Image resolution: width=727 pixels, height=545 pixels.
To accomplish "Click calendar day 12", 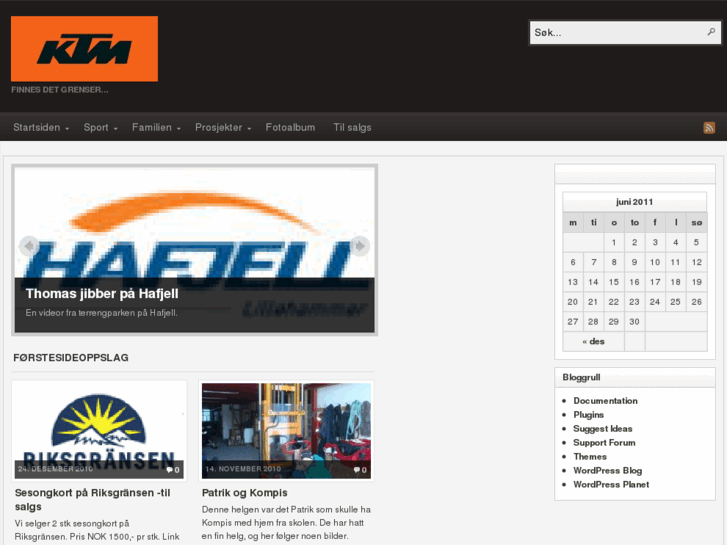I will 696,262.
